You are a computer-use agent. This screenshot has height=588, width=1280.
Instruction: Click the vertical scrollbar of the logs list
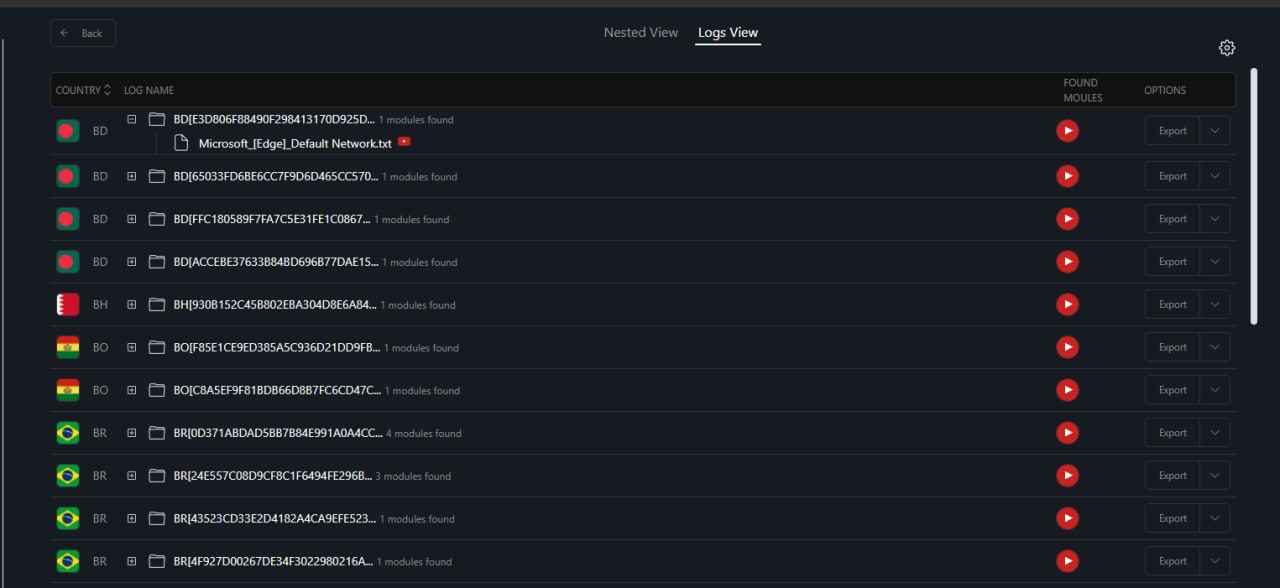coord(1254,196)
